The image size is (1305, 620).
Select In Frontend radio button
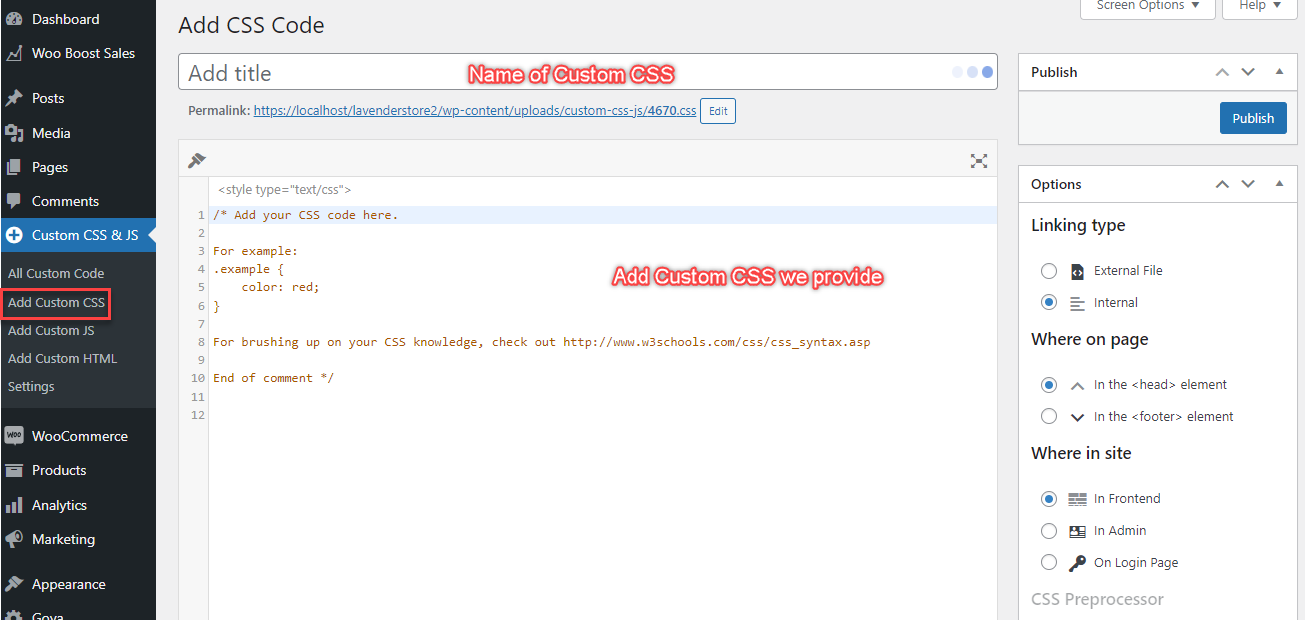point(1048,499)
